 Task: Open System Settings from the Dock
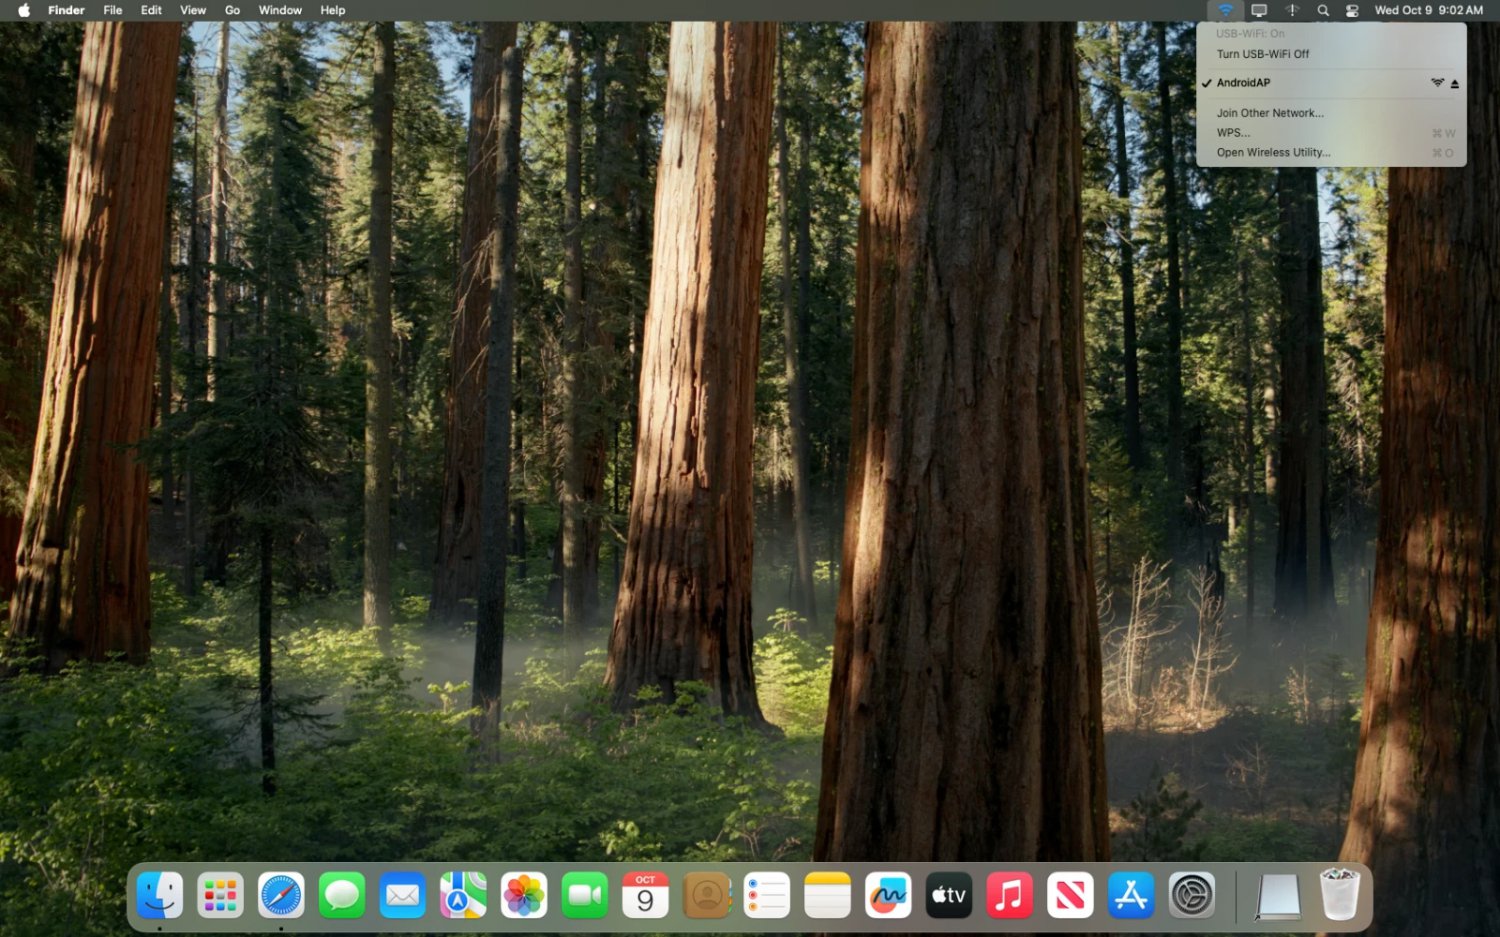[x=1192, y=894]
